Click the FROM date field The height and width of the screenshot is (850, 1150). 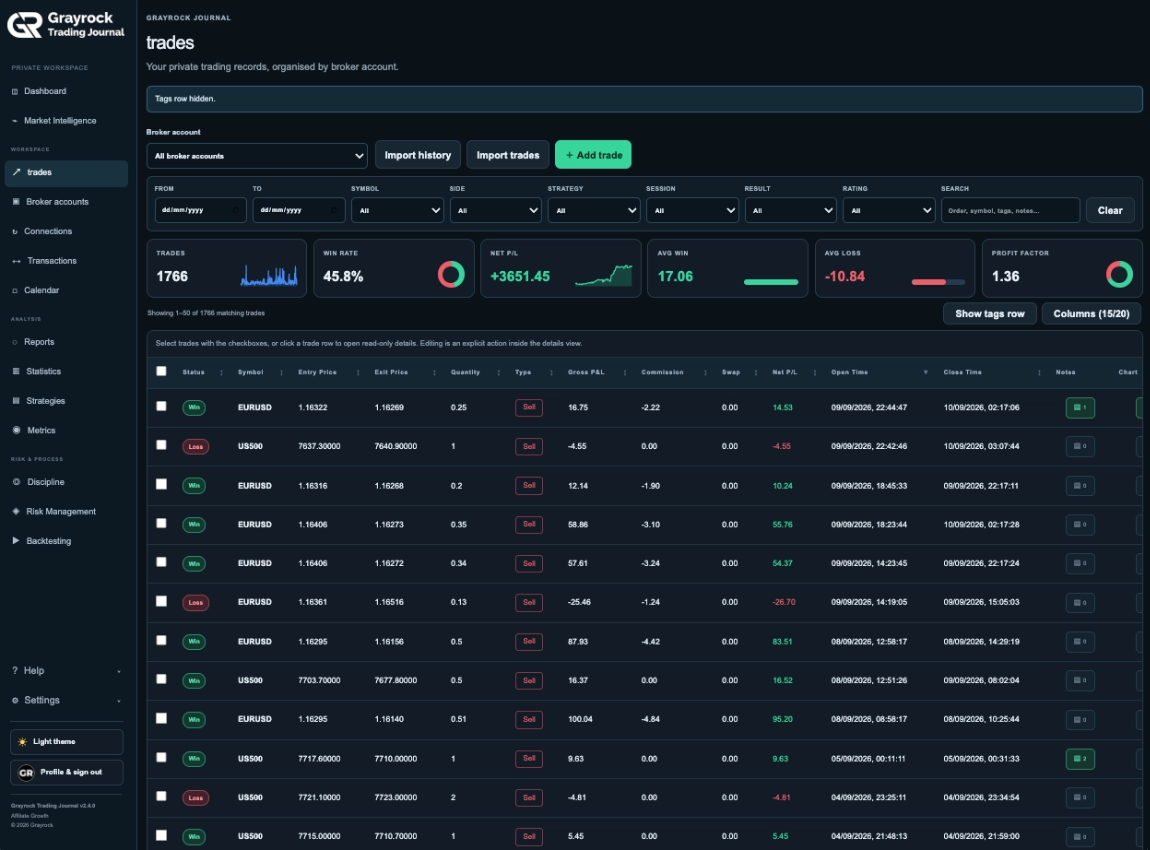(x=200, y=210)
